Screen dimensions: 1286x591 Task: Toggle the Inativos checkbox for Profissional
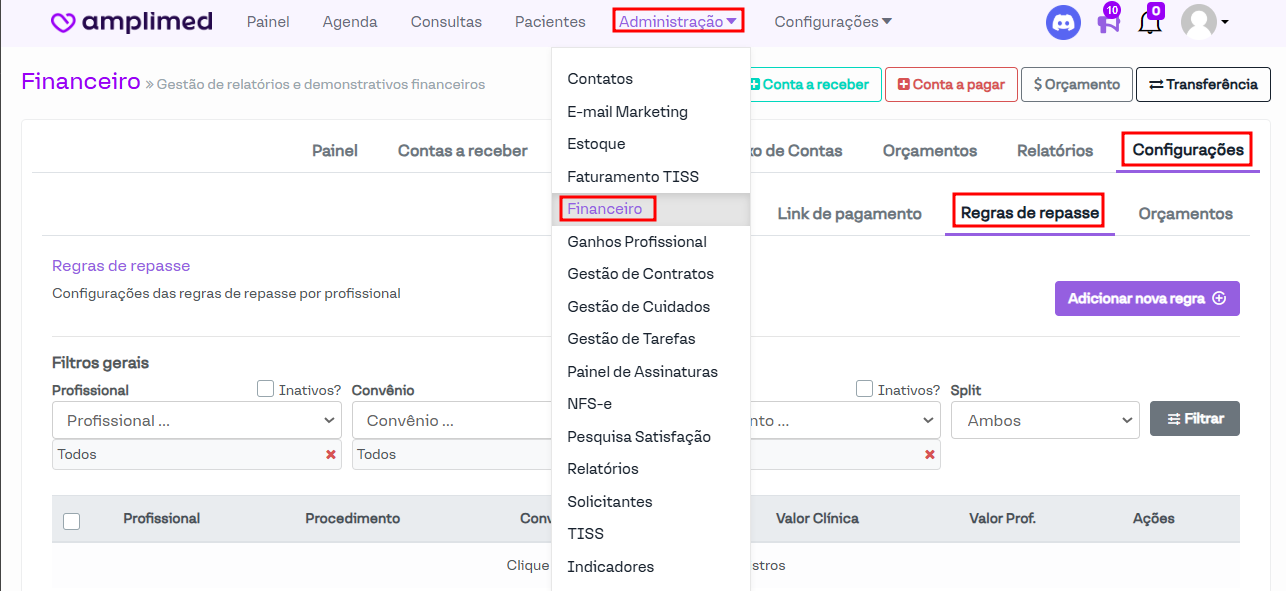(266, 389)
